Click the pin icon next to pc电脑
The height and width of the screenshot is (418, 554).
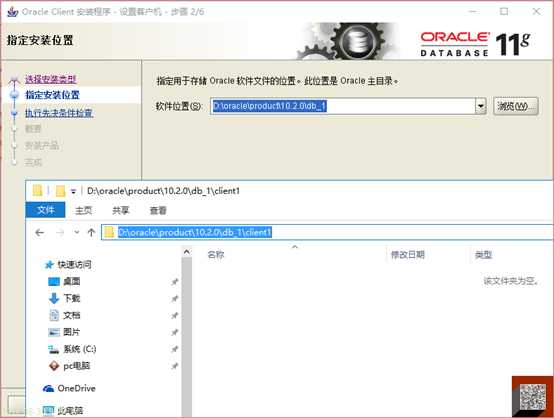pyautogui.click(x=175, y=366)
